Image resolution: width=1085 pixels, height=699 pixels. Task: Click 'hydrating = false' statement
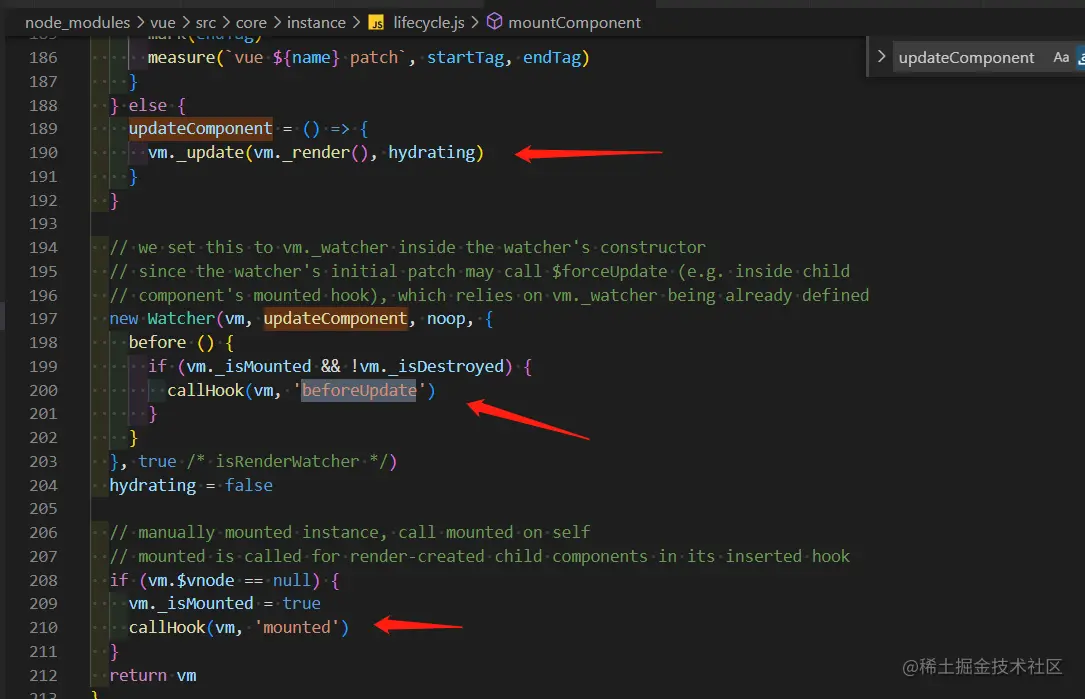191,486
